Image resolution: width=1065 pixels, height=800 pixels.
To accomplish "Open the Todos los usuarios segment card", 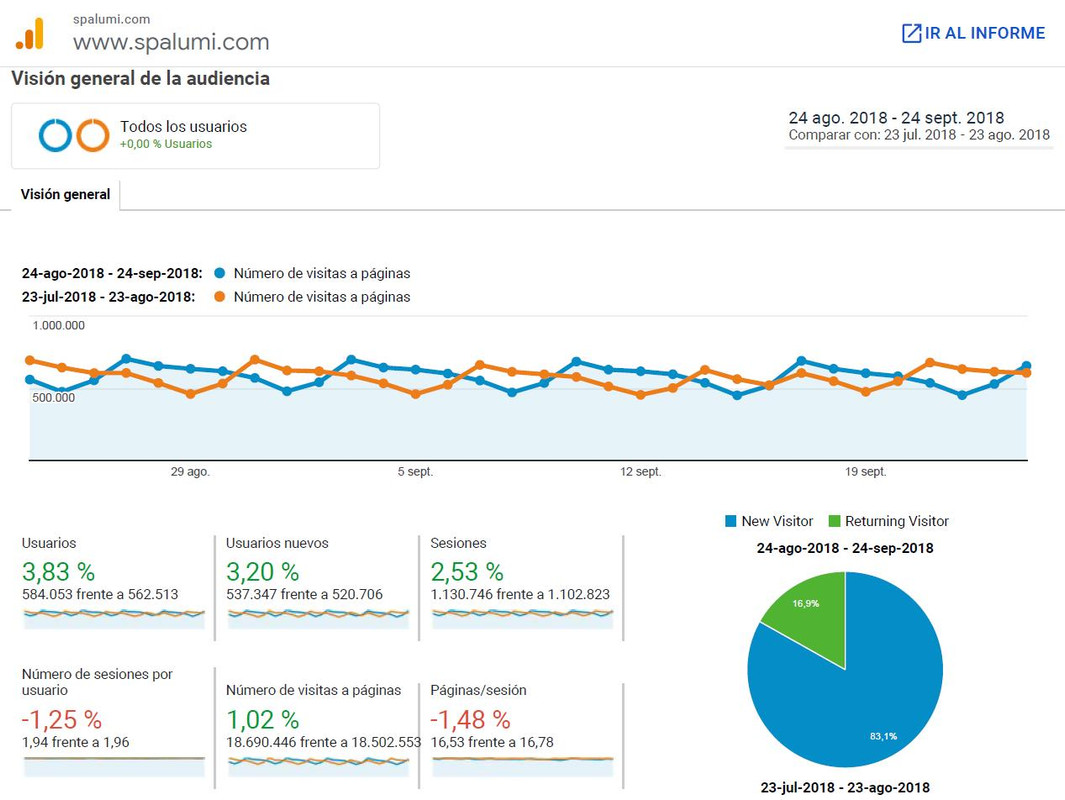I will 196,136.
